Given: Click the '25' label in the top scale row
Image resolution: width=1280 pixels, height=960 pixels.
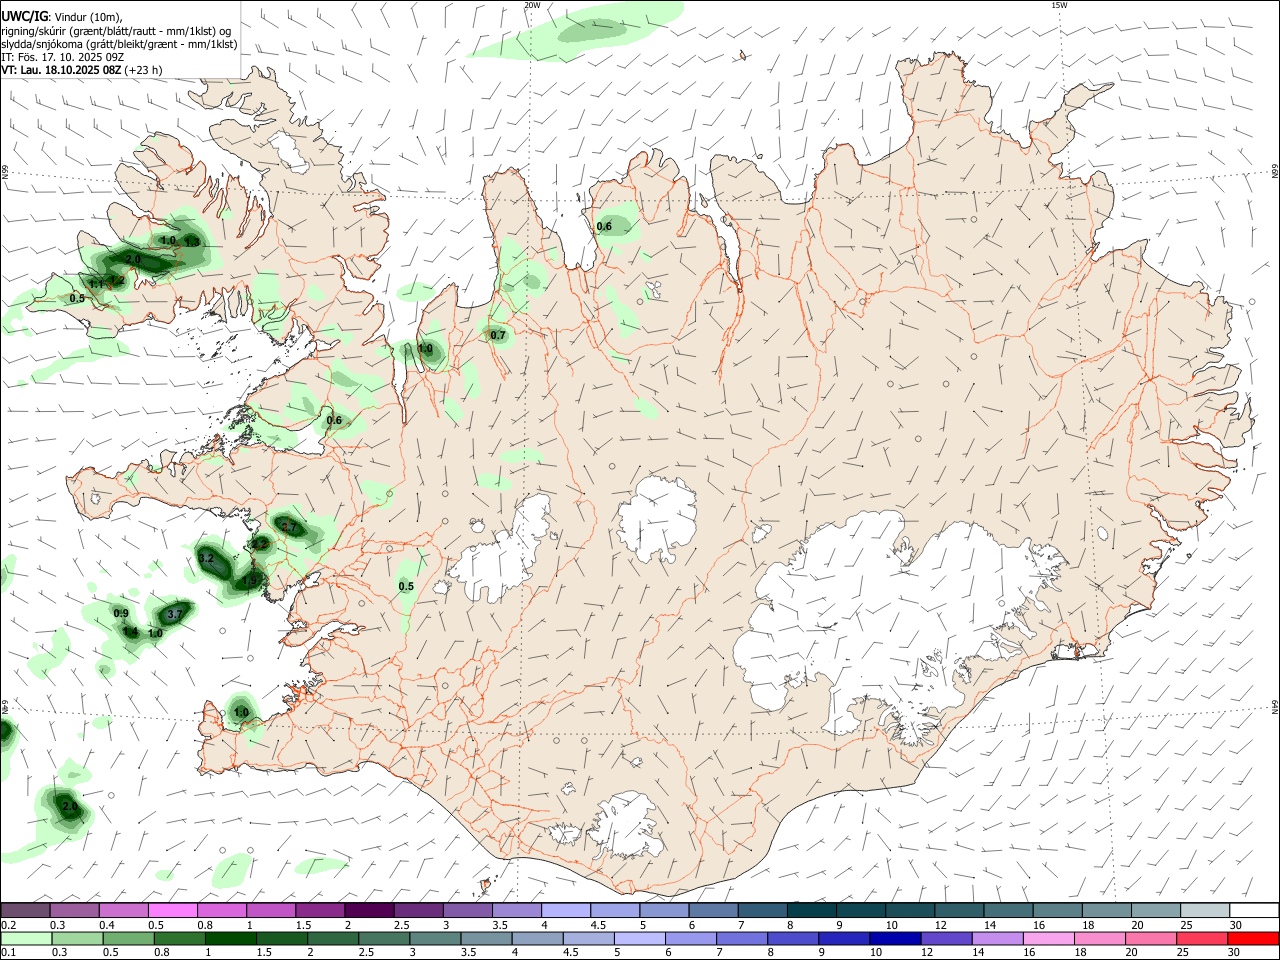Looking at the screenshot, I should (1185, 925).
